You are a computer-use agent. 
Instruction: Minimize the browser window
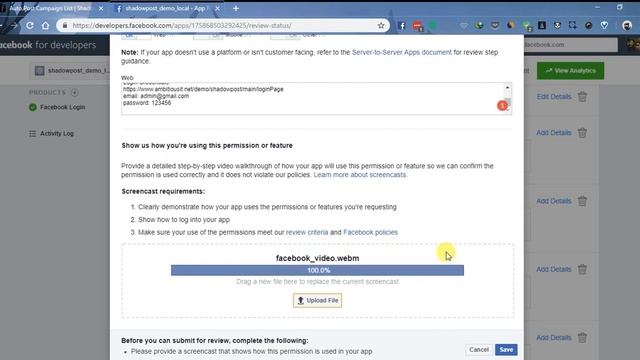click(x=597, y=7)
